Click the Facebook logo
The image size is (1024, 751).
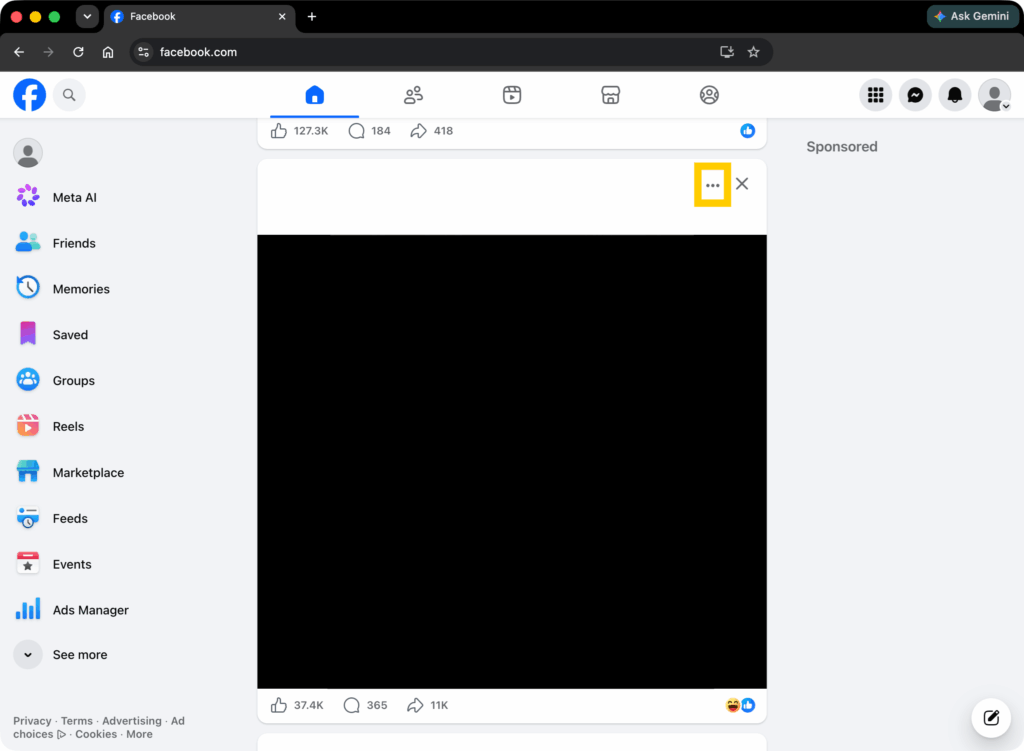29,95
